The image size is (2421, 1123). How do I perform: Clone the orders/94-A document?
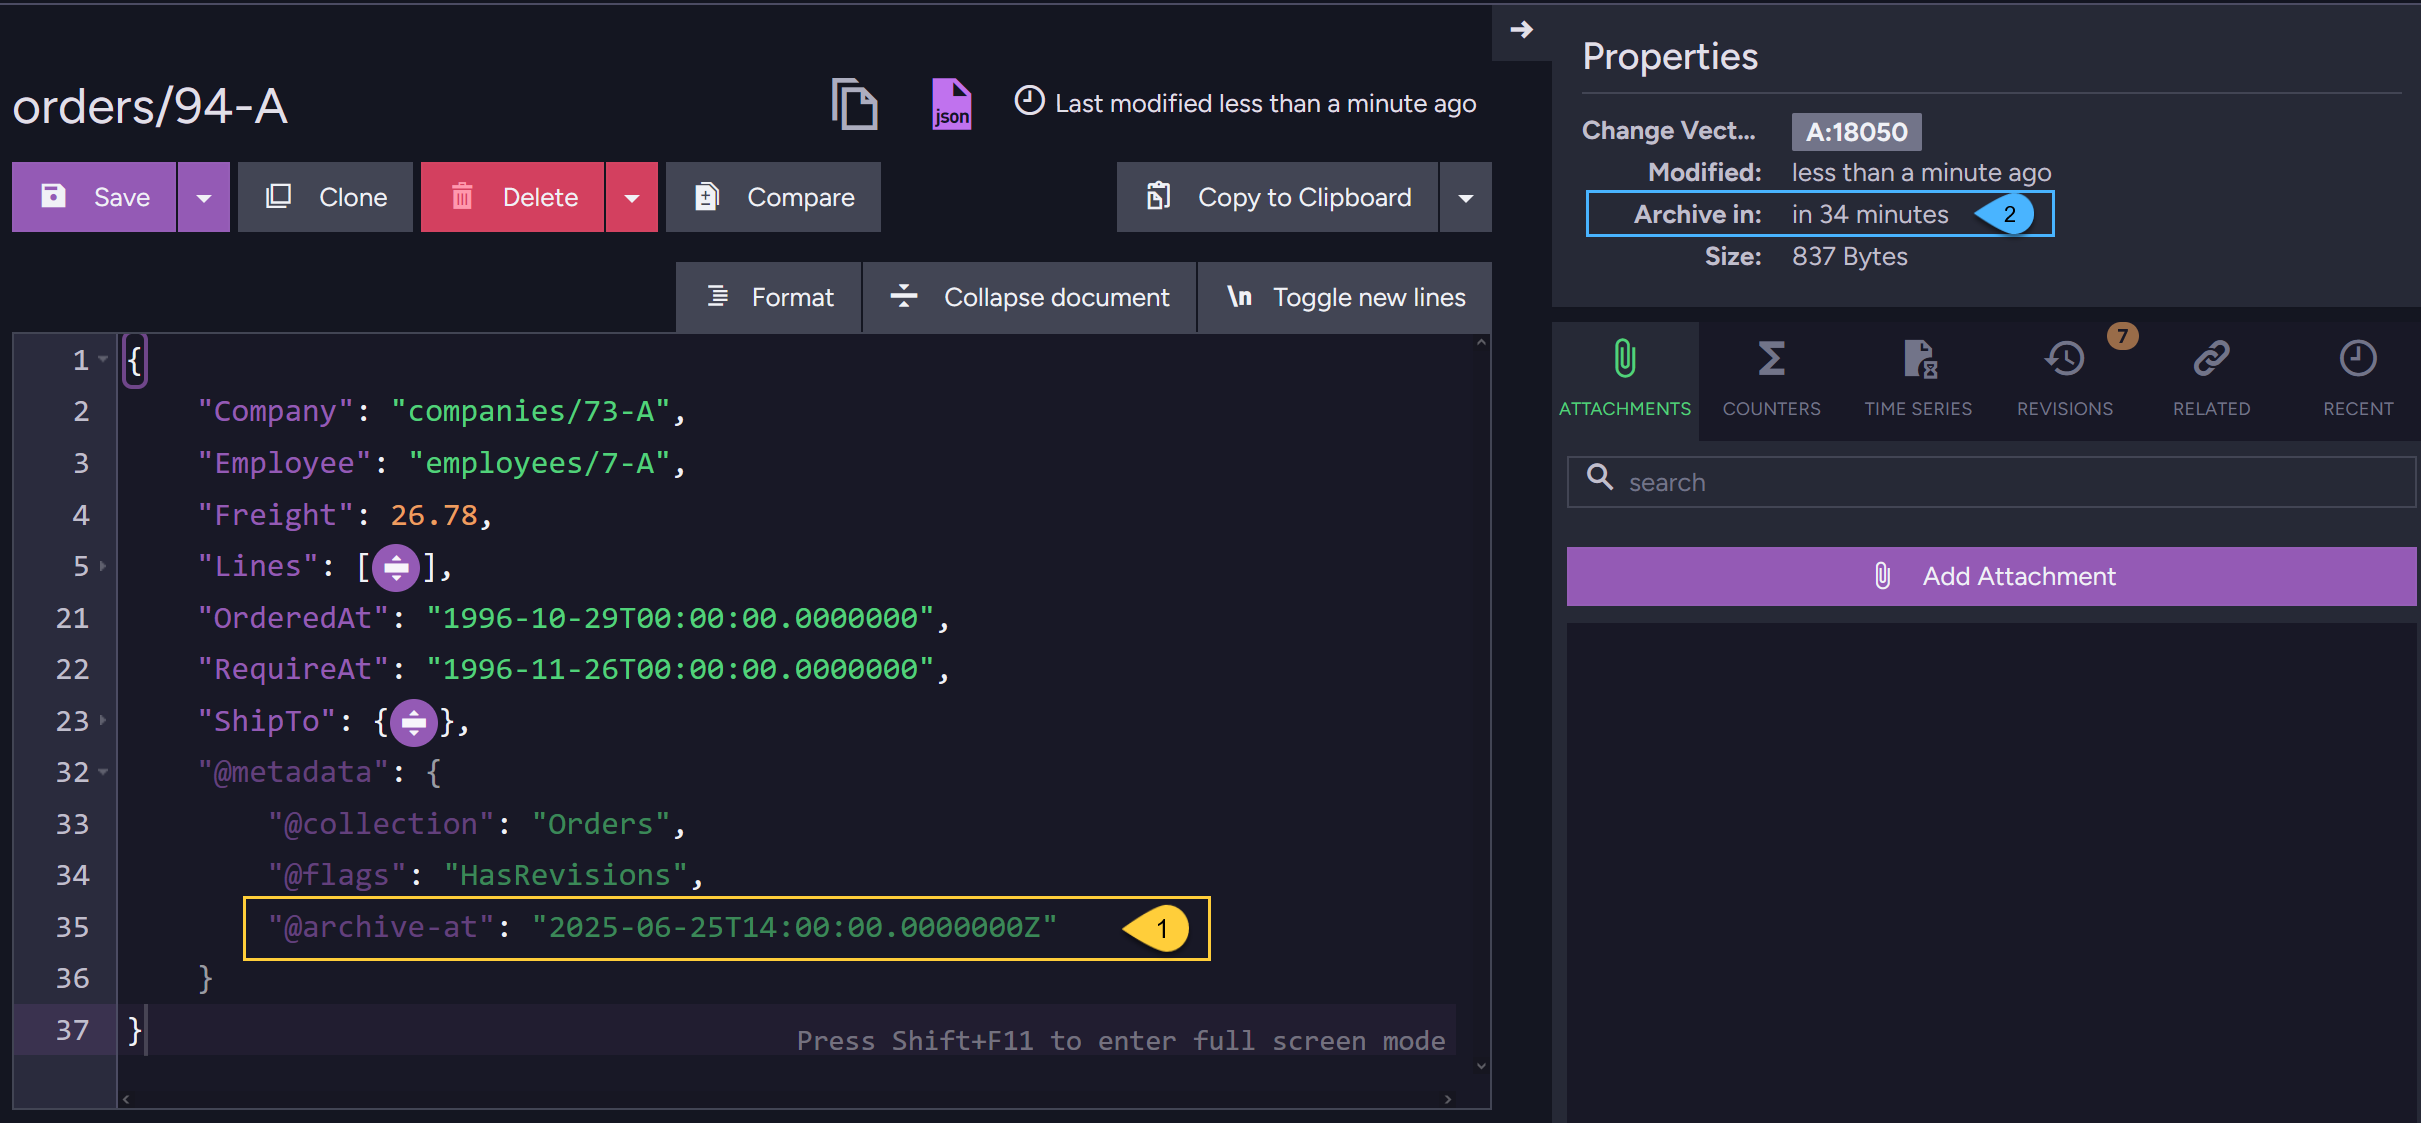point(325,197)
